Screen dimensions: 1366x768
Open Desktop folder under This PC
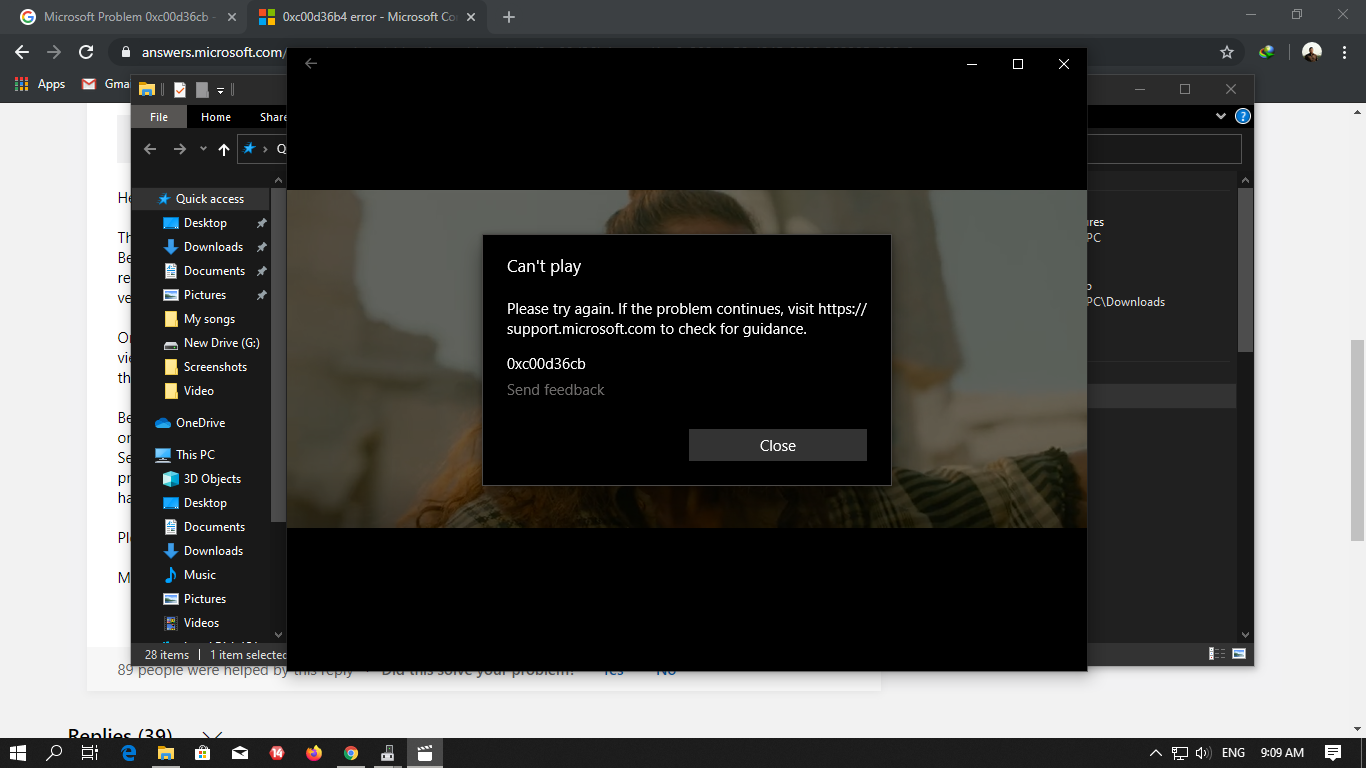pyautogui.click(x=205, y=503)
